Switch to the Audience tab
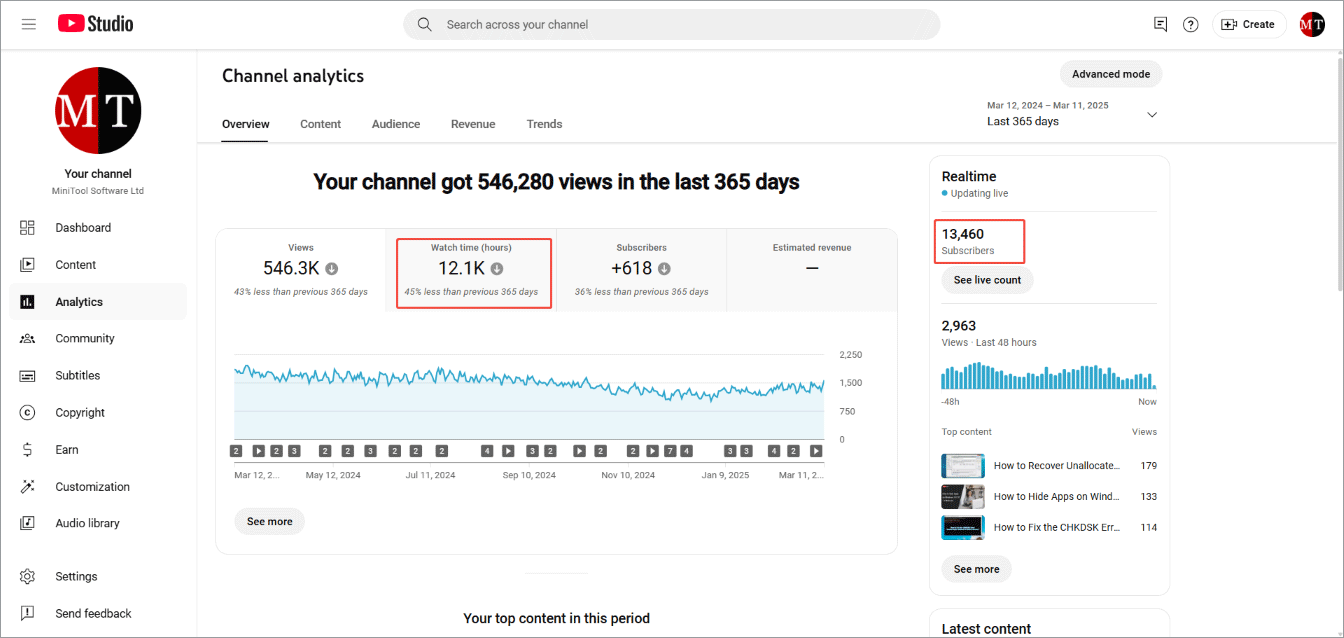Viewport: 1344px width, 638px height. coord(395,123)
